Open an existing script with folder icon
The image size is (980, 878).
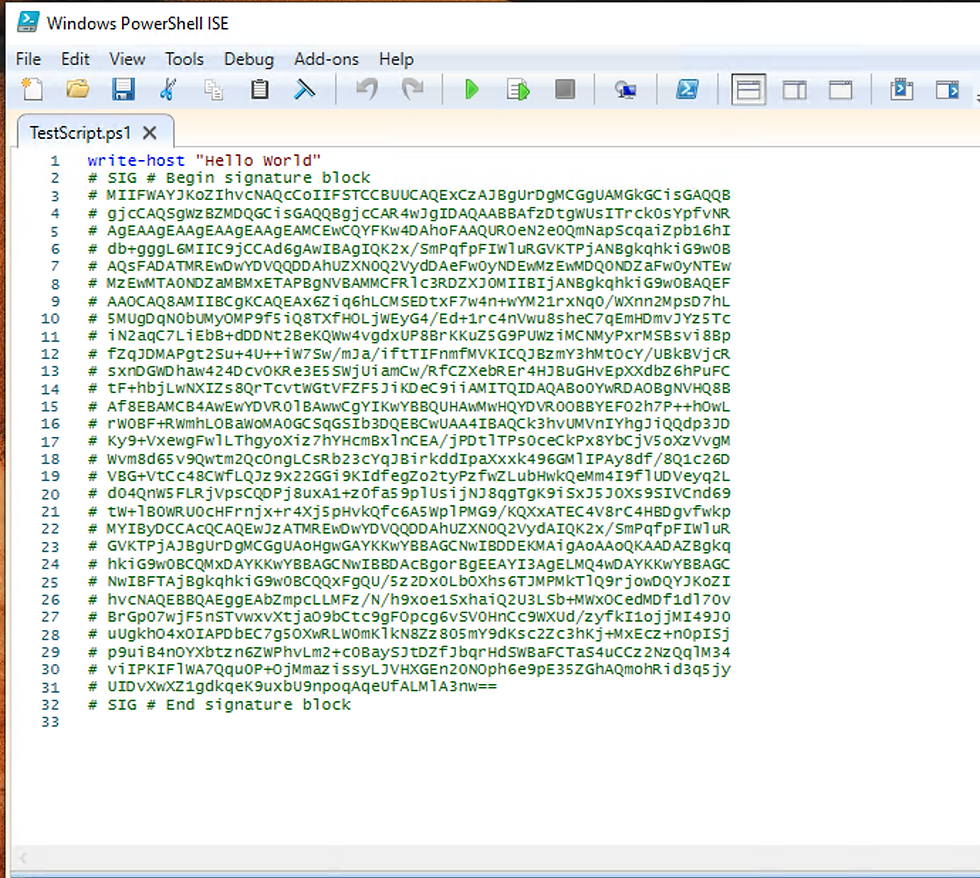[x=78, y=89]
